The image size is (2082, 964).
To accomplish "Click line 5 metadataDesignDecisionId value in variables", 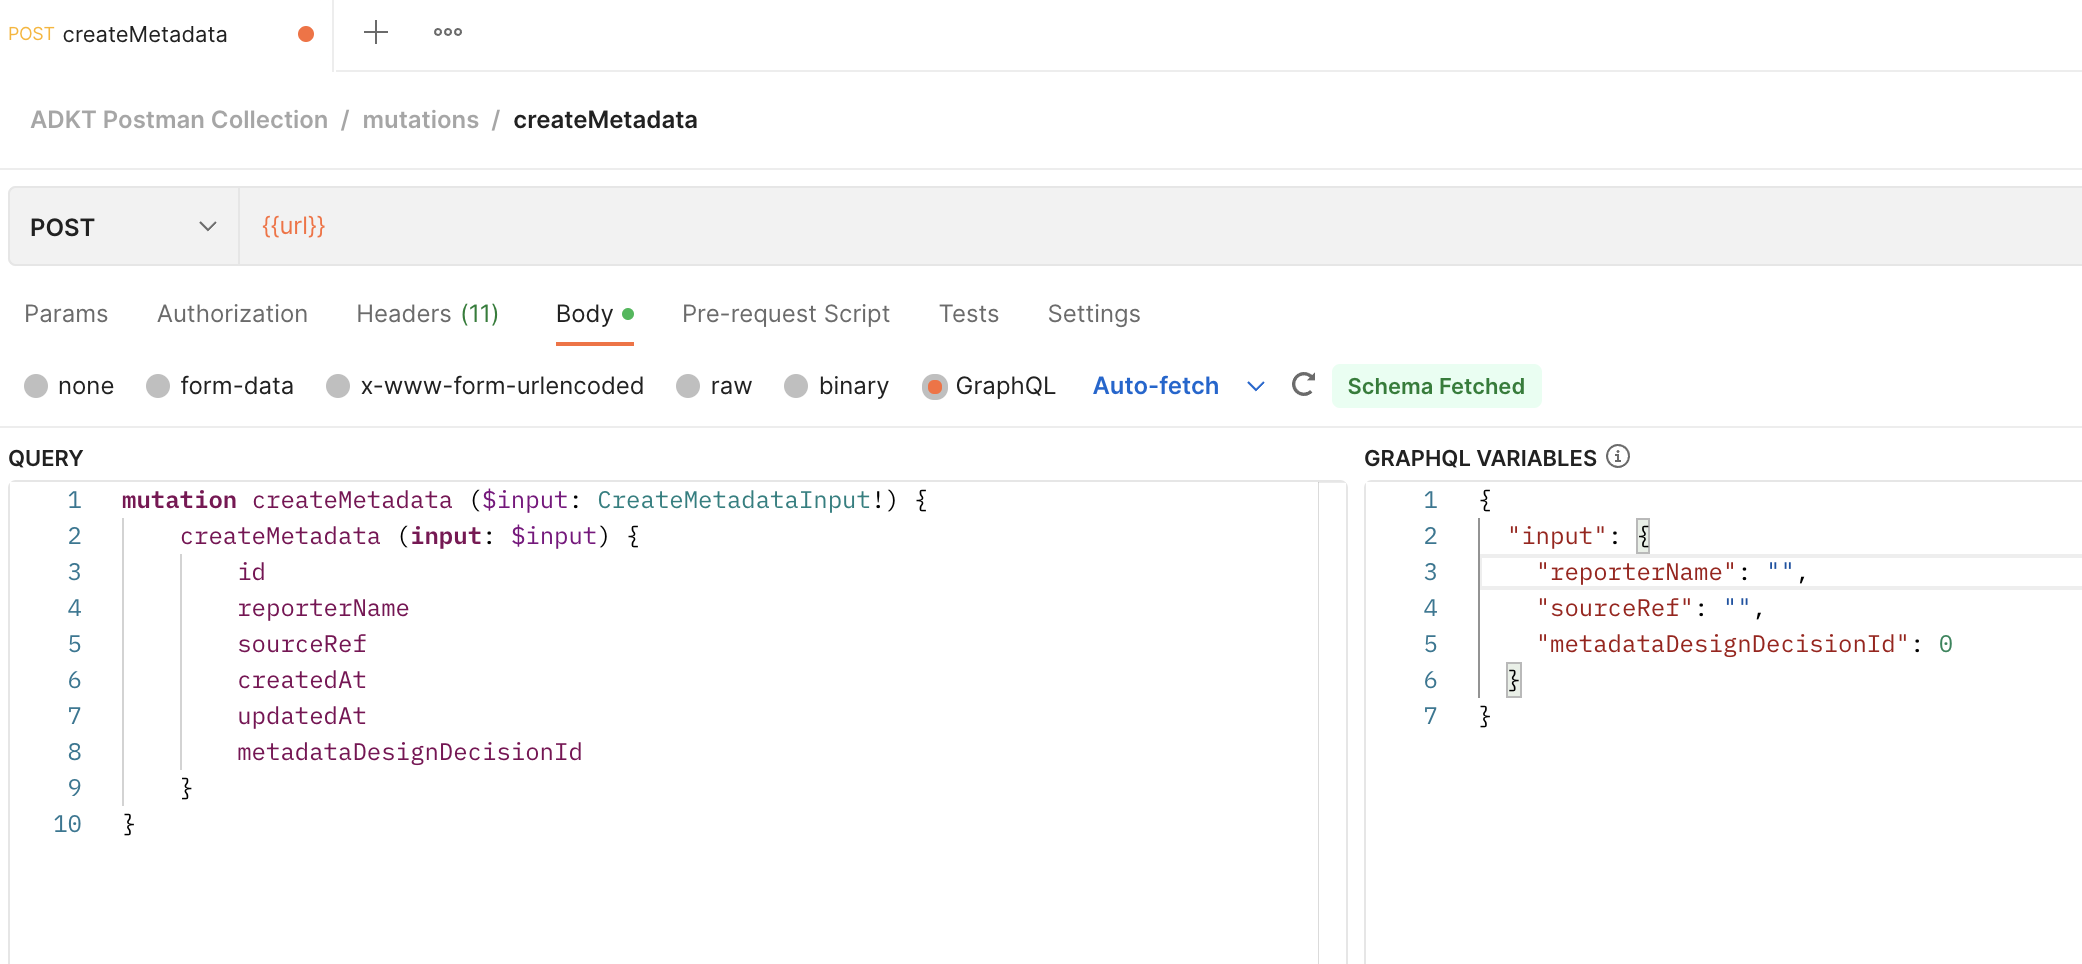I will (1945, 643).
